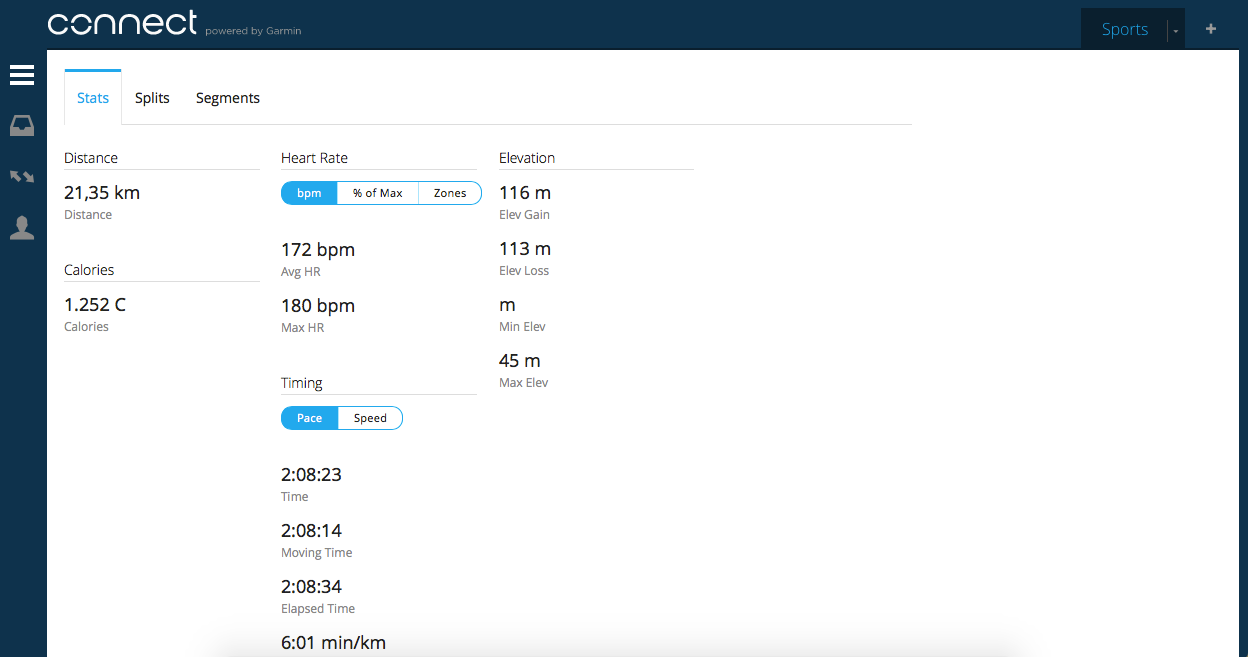Expand the dropdown arrow beside Sports
This screenshot has height=657, width=1248.
(x=1176, y=31)
